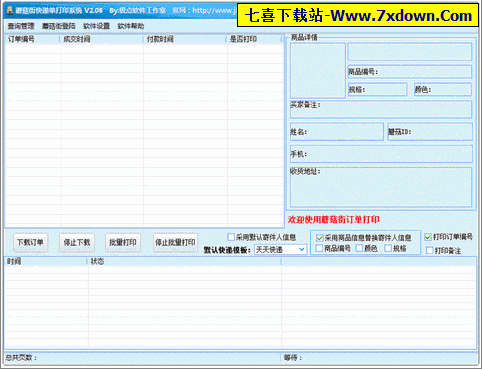Click the product image thumbnail box
Image resolution: width=482 pixels, height=369 pixels.
pos(318,70)
